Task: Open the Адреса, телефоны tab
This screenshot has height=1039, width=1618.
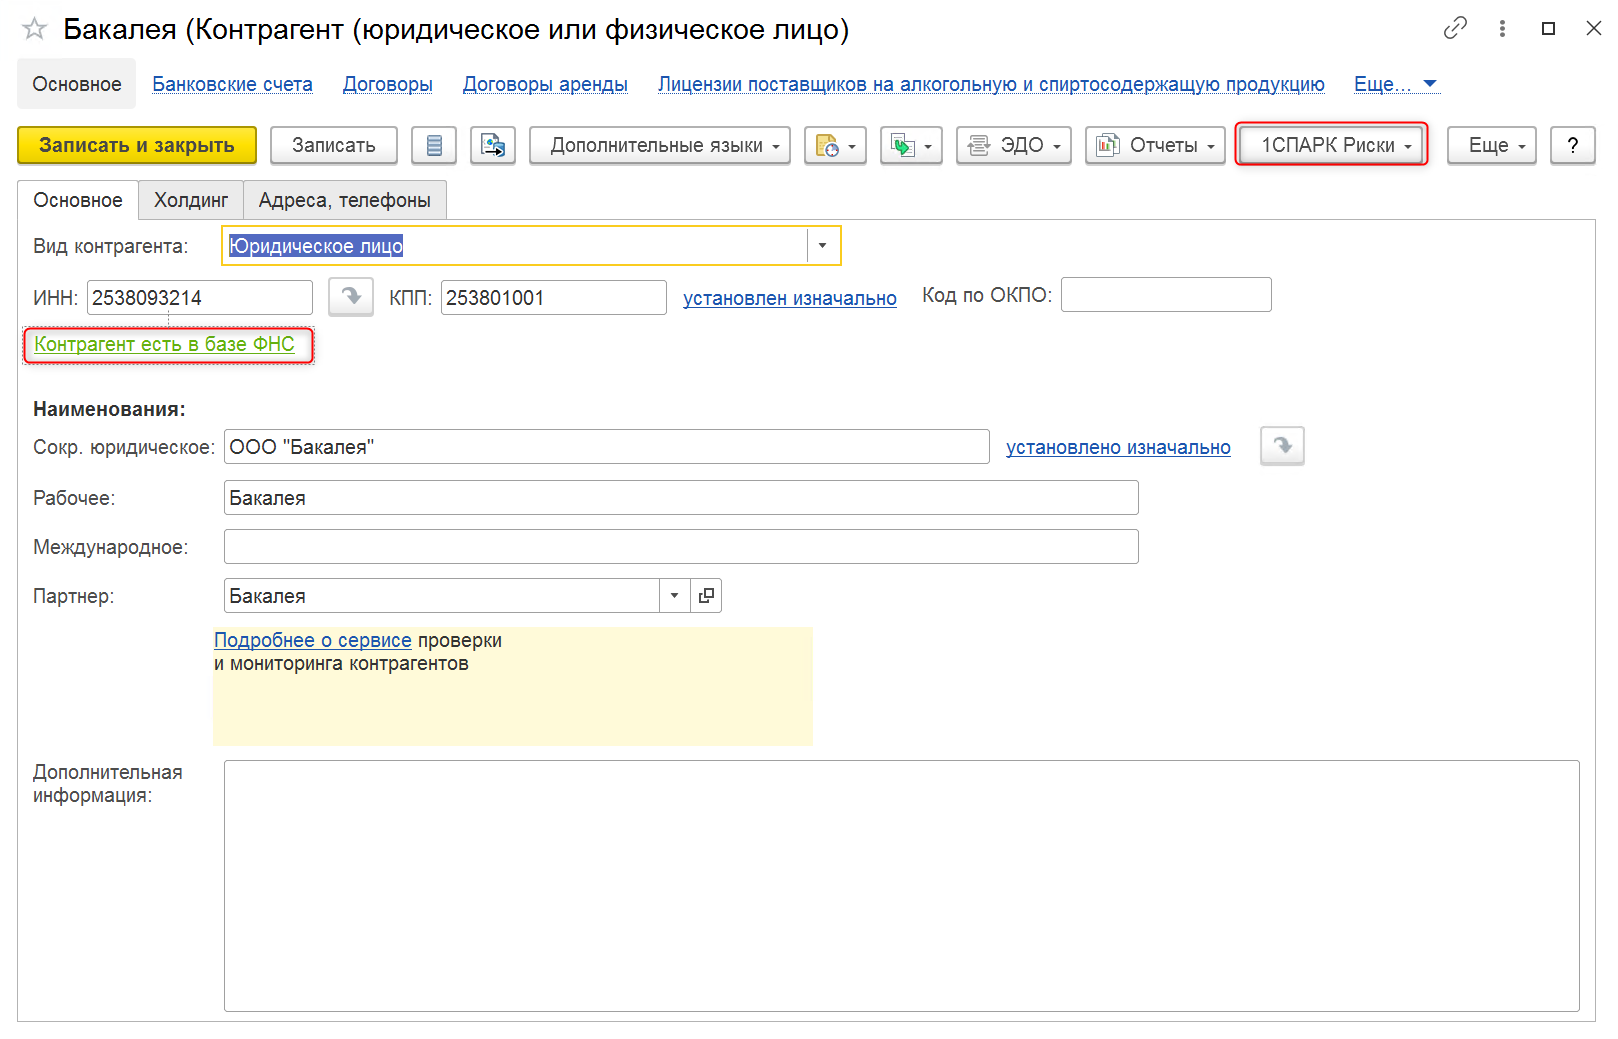Action: point(344,200)
